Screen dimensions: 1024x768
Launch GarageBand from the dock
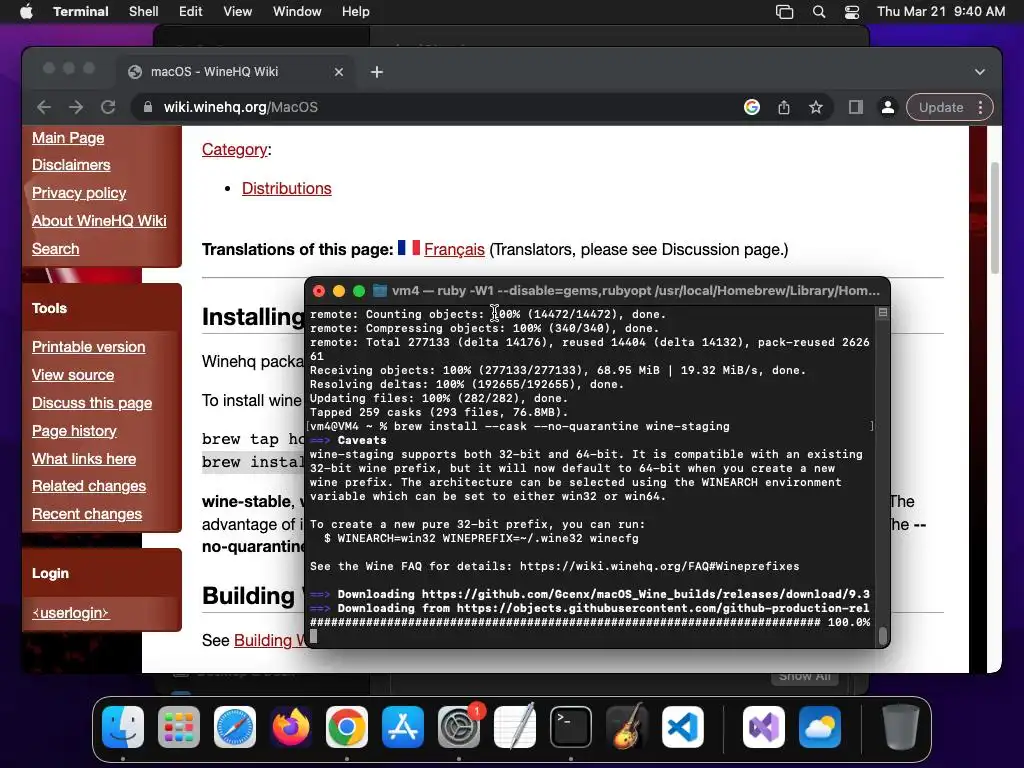[627, 727]
